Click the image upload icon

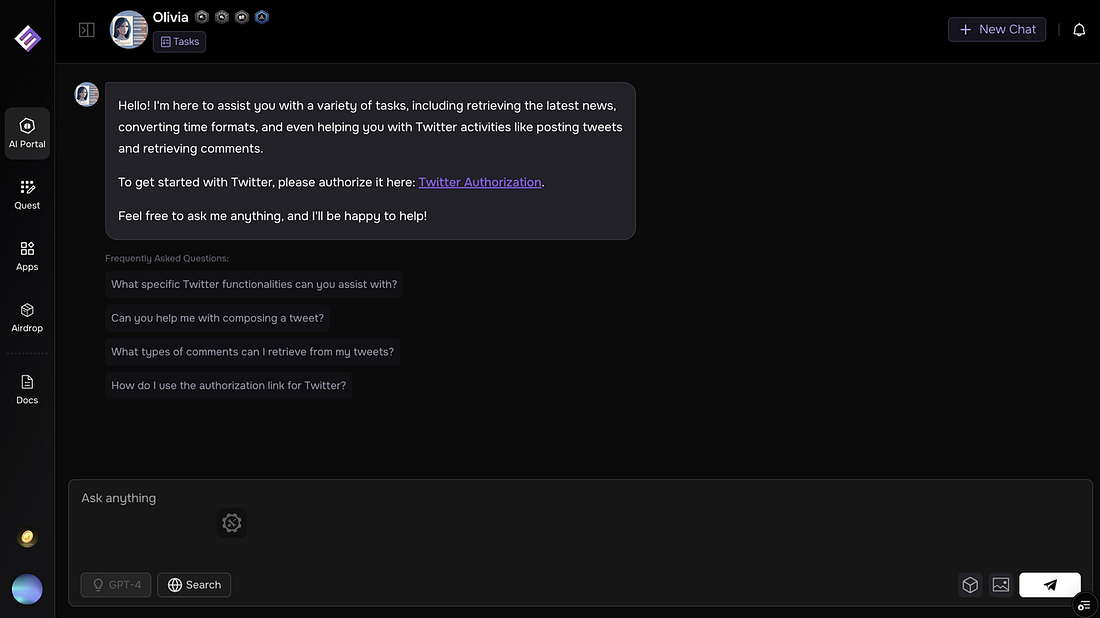tap(1000, 585)
